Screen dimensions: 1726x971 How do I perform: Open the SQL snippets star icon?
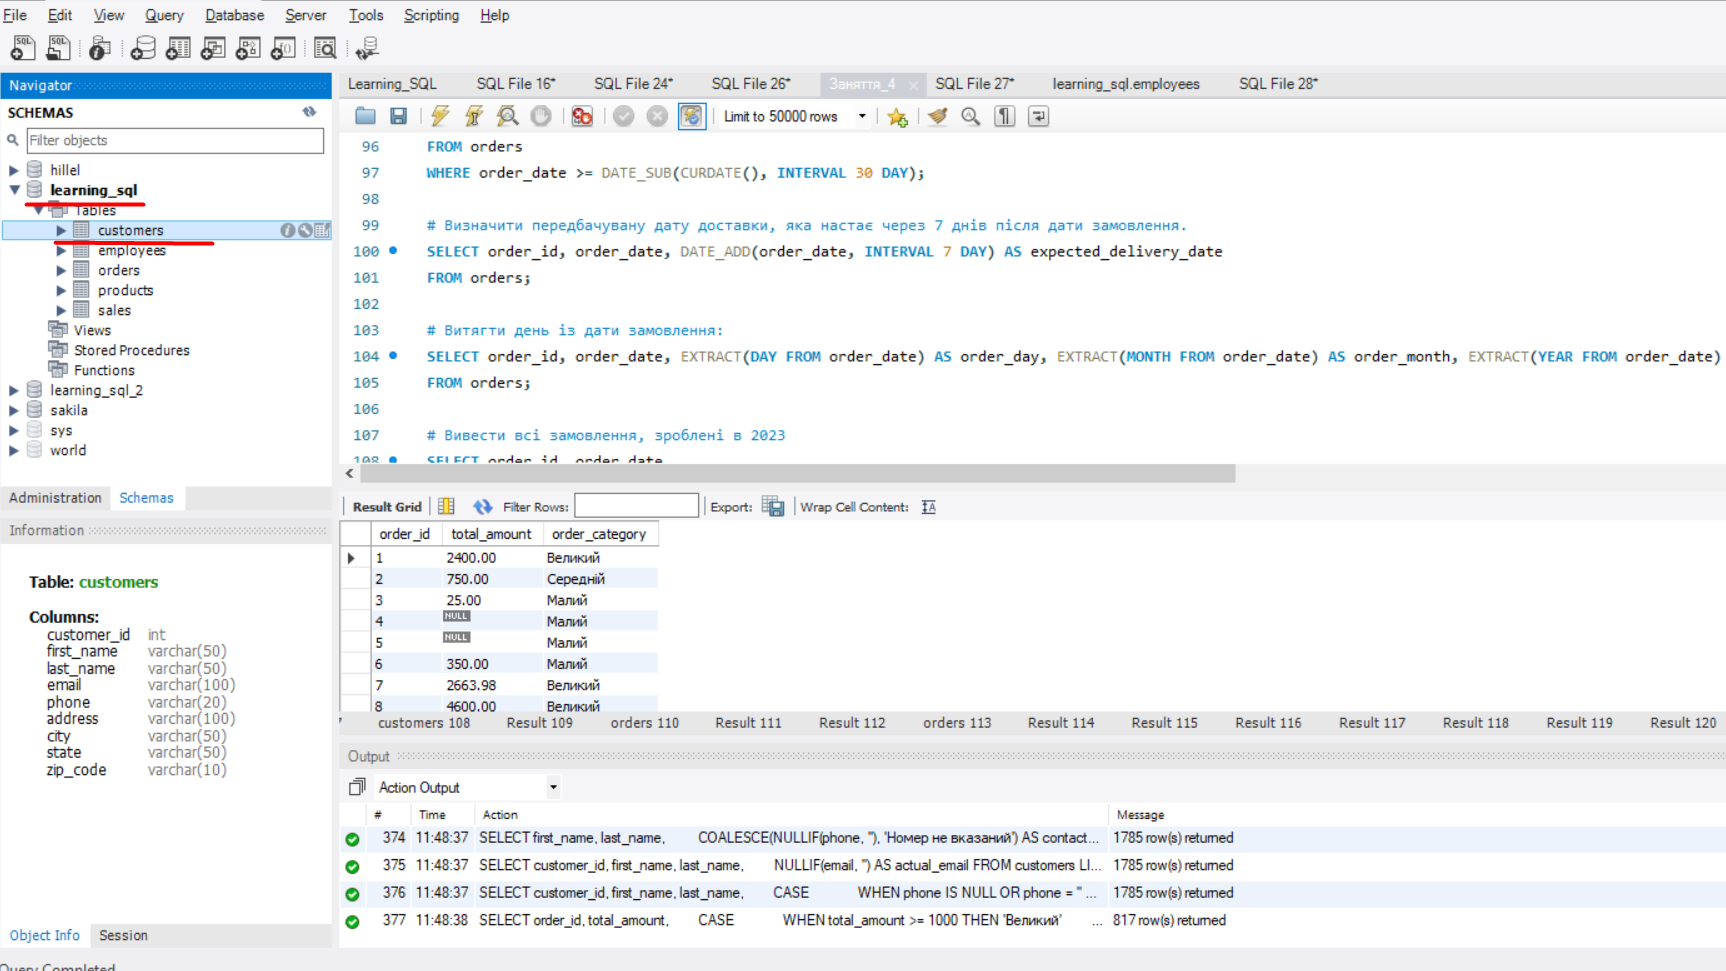(x=897, y=116)
